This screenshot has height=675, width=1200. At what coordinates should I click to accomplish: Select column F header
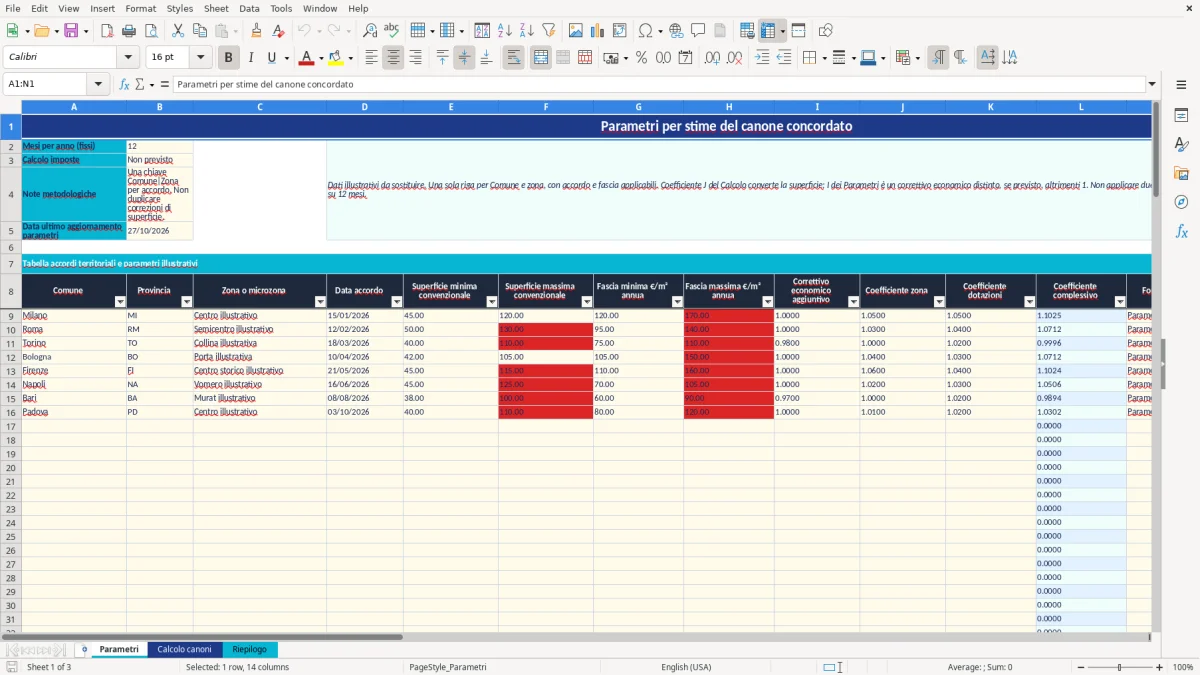coord(546,107)
